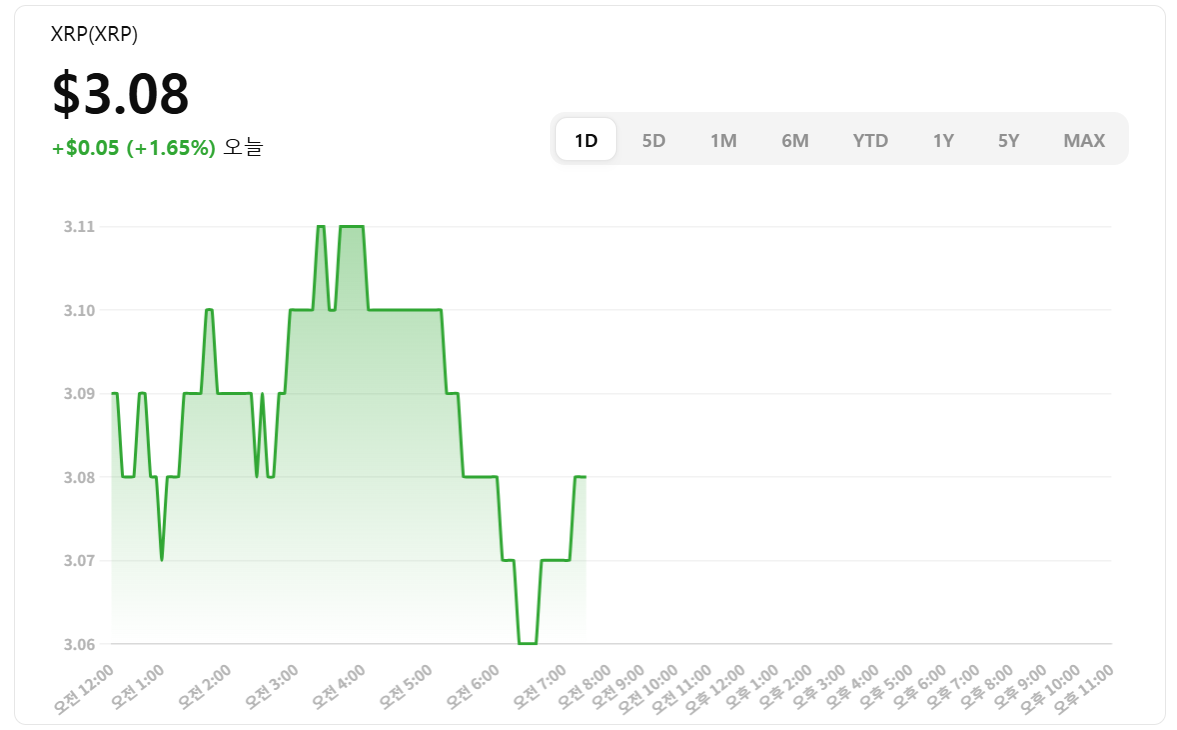Screen dimensions: 1177x730
Task: Select the 1D time range tab
Action: pyautogui.click(x=585, y=140)
